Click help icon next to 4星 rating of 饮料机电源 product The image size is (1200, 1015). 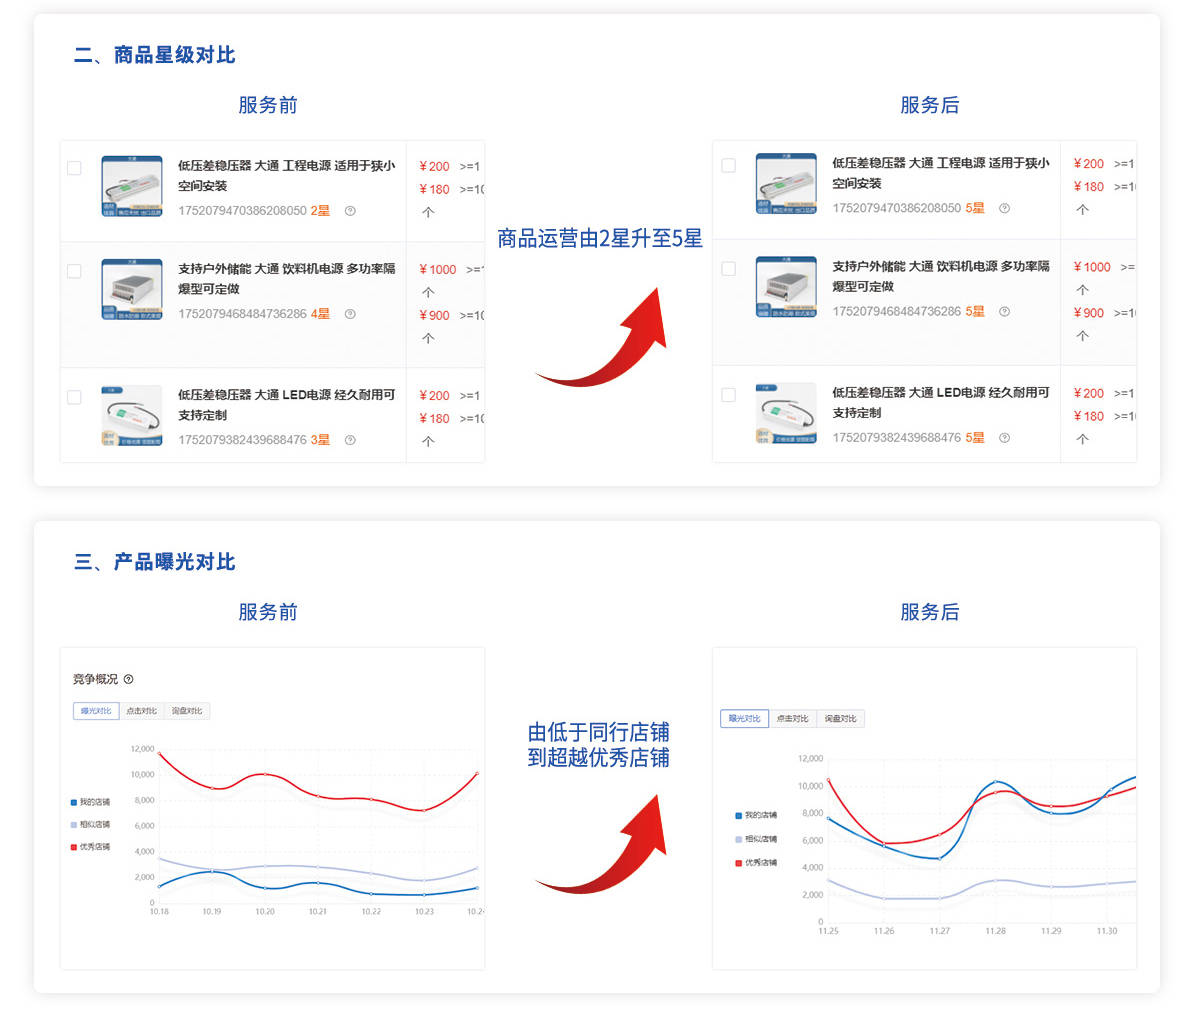coord(349,314)
